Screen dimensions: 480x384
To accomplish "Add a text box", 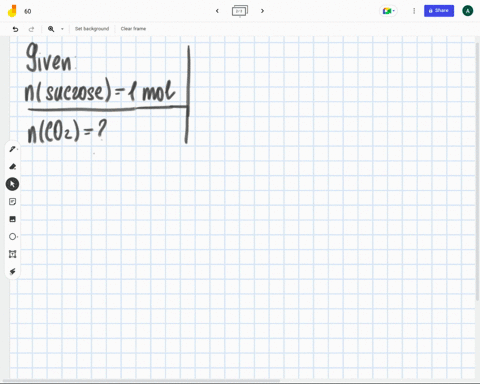I will 12,254.
